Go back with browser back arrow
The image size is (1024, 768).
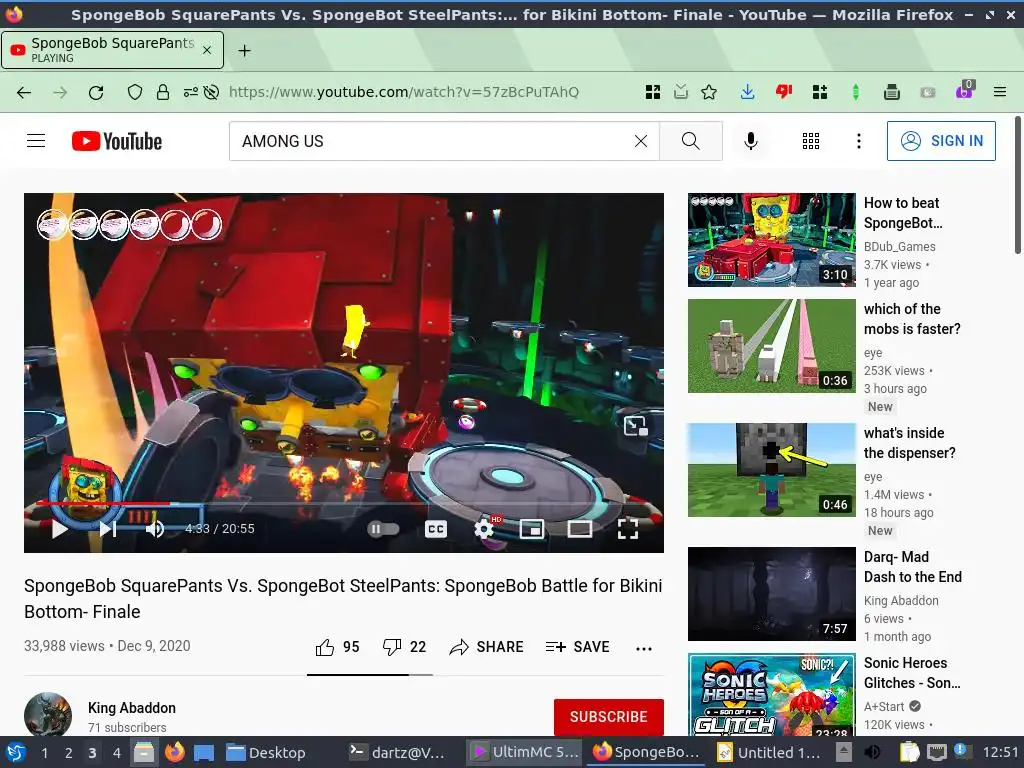pyautogui.click(x=24, y=92)
